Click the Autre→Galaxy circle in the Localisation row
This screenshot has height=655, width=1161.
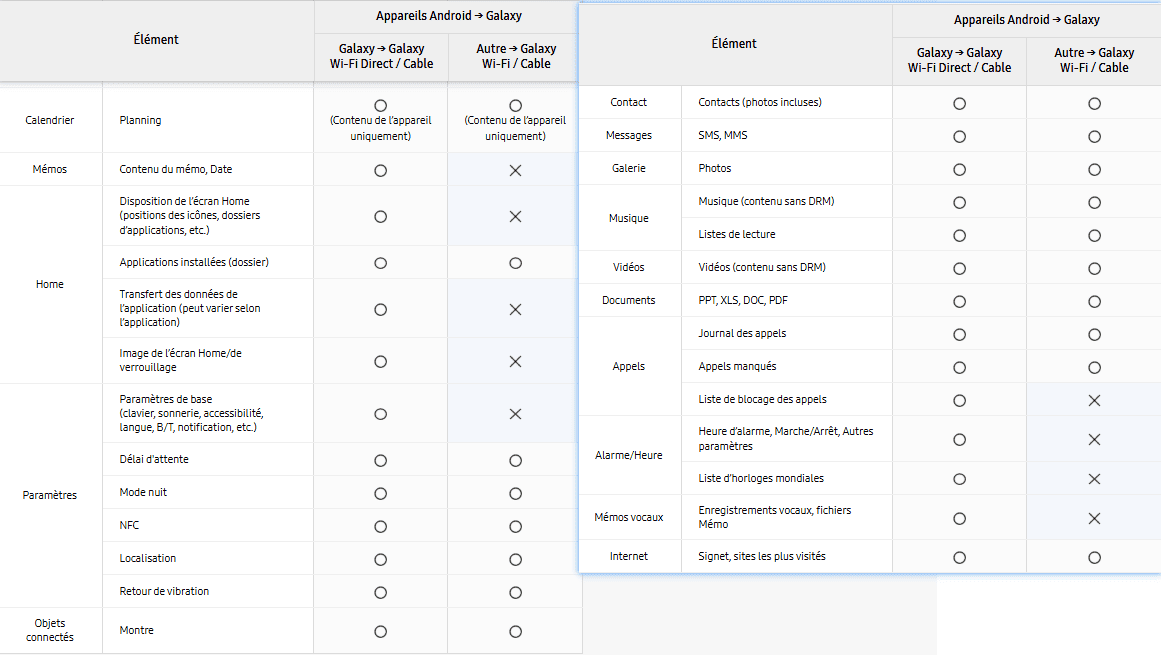click(x=515, y=560)
